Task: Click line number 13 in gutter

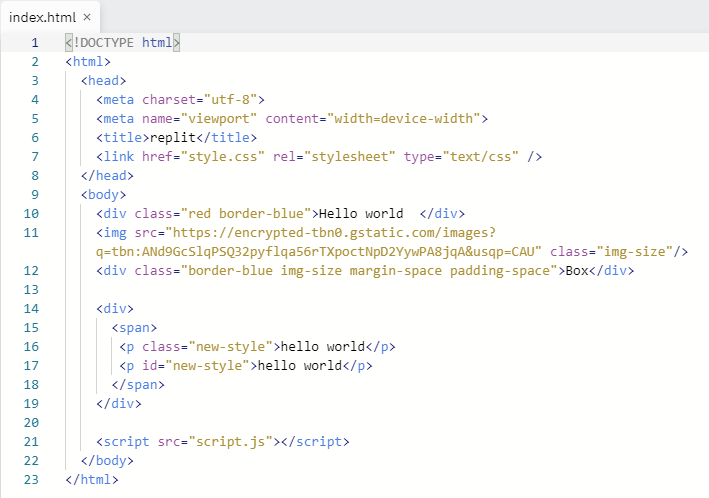Action: (x=31, y=289)
